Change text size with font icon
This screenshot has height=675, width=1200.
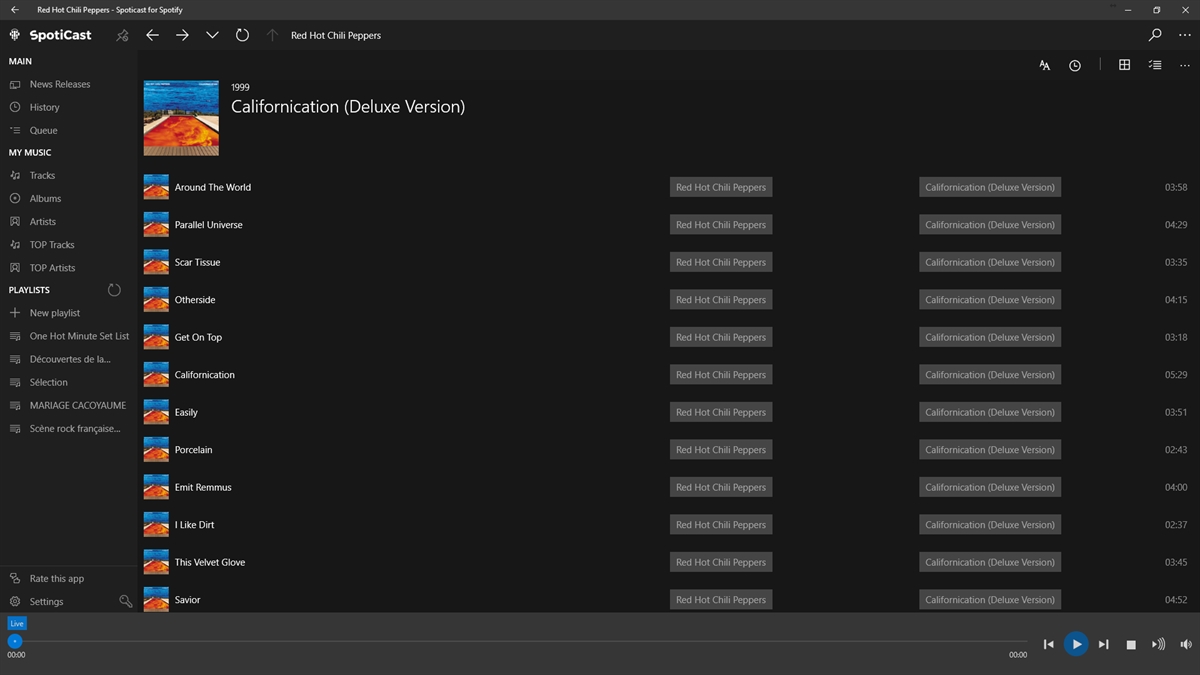(x=1044, y=65)
